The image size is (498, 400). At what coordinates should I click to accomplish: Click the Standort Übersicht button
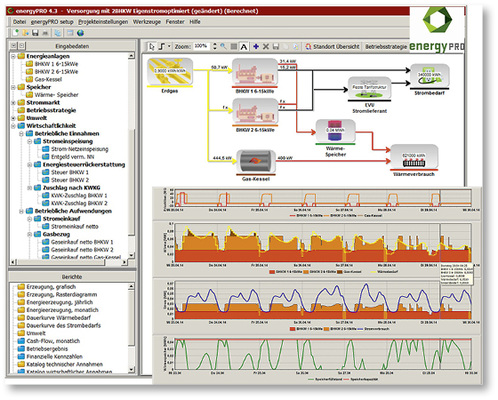point(332,47)
